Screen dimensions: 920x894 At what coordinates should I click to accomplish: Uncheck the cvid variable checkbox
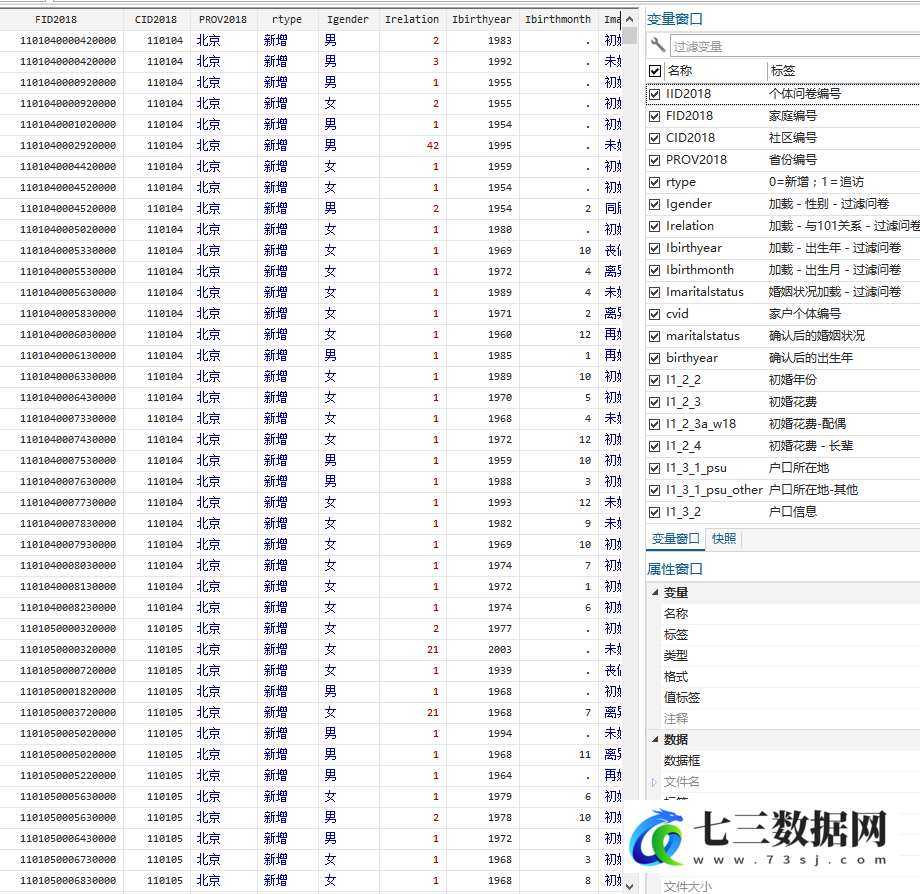click(655, 314)
